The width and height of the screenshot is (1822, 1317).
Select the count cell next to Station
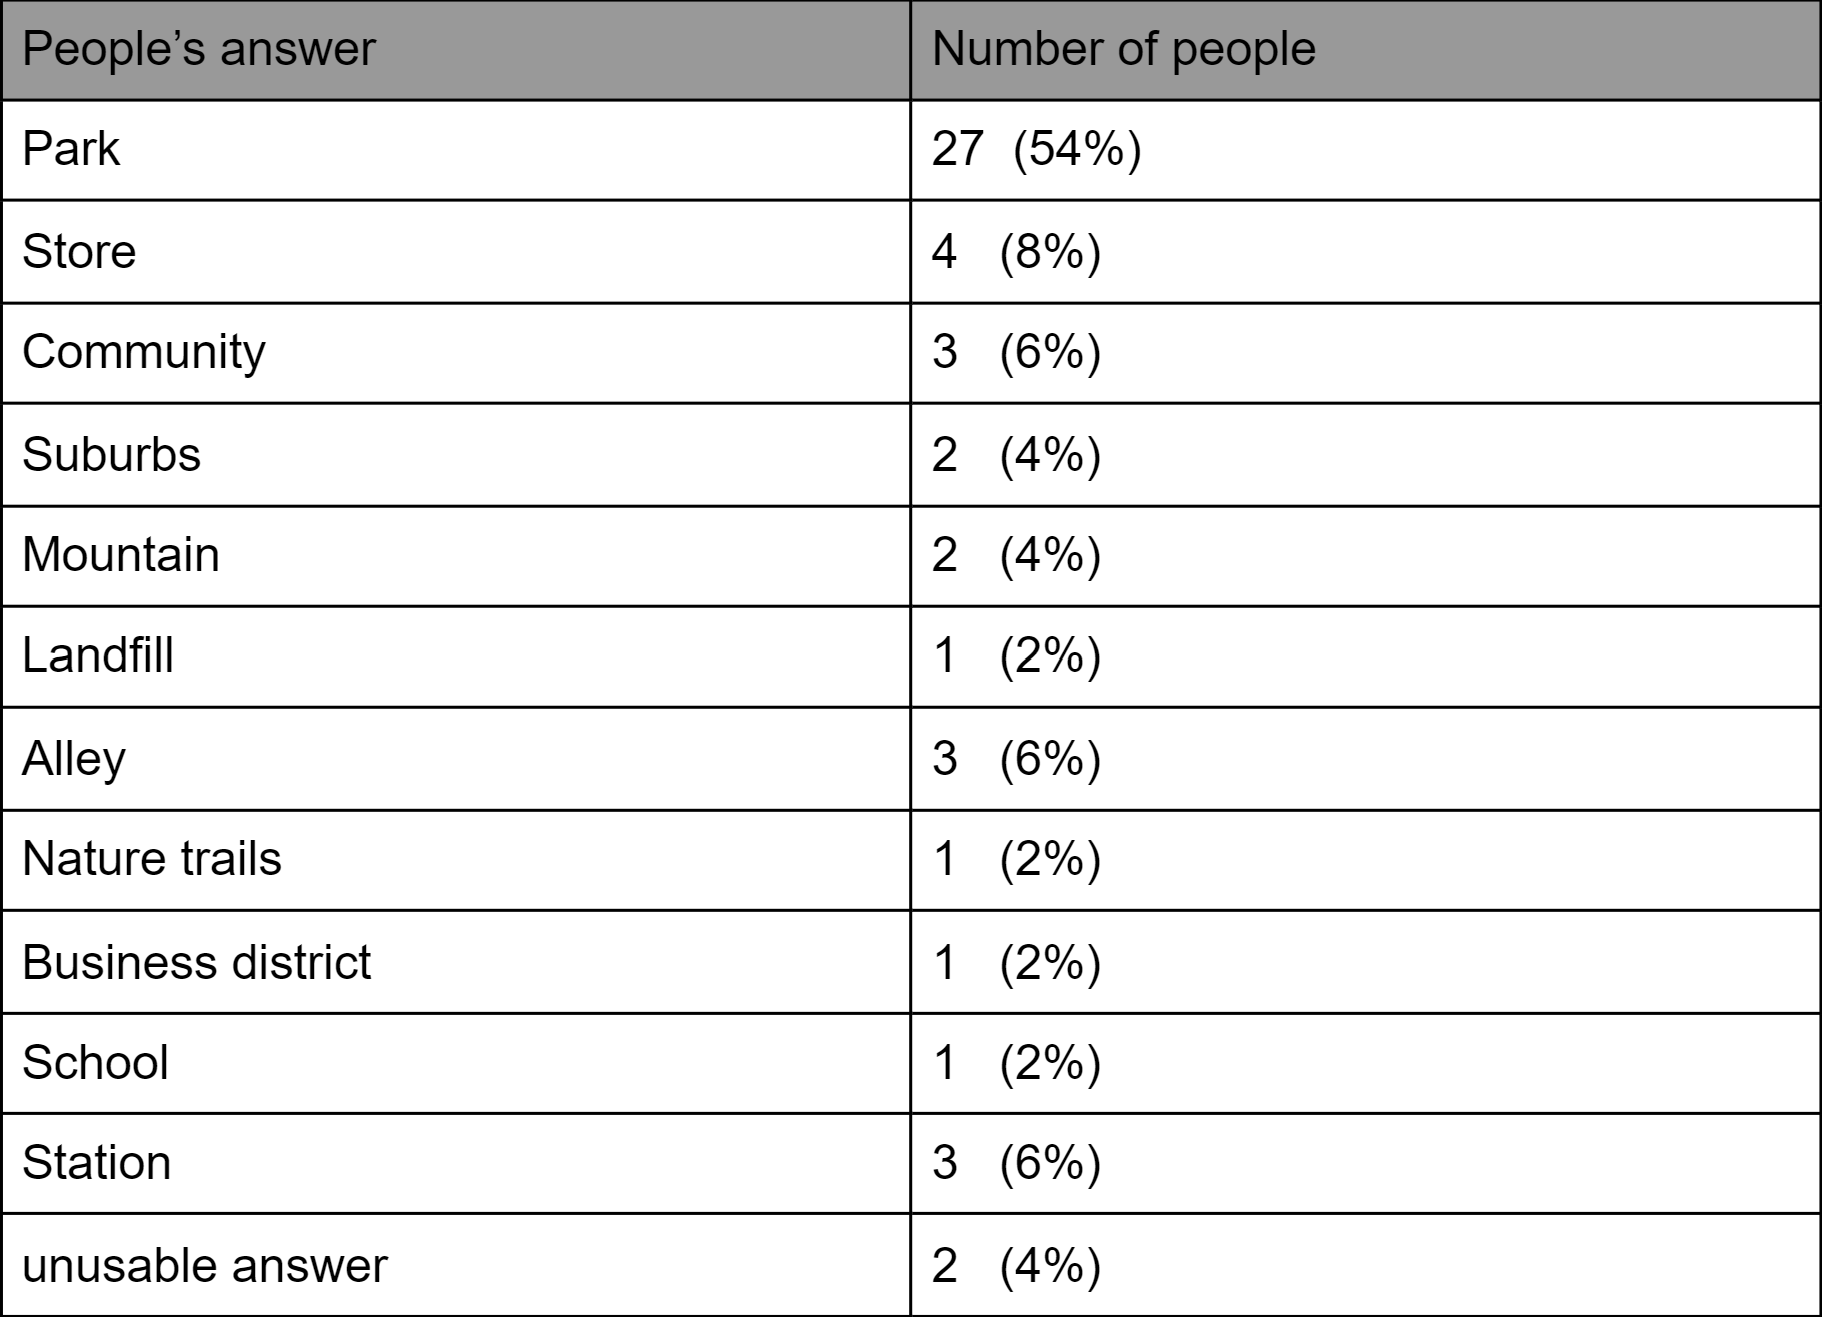(x=1016, y=1163)
